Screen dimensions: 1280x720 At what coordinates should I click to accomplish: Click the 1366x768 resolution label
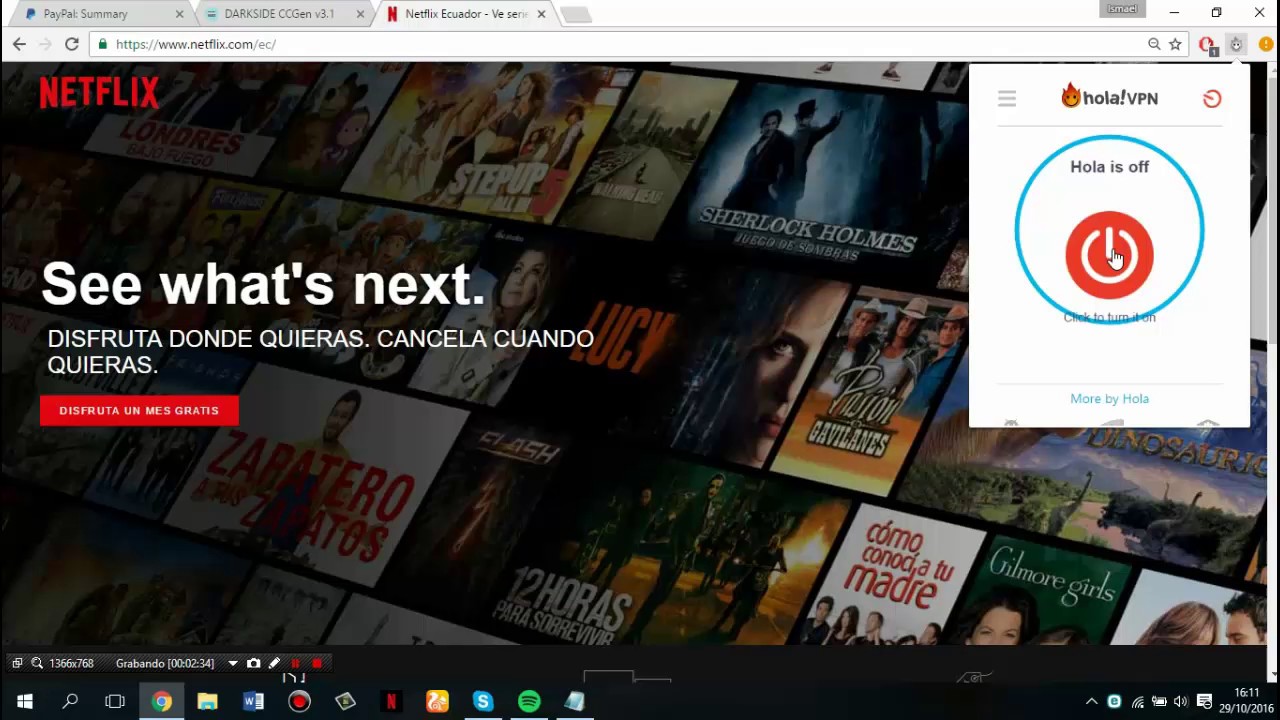pos(71,663)
